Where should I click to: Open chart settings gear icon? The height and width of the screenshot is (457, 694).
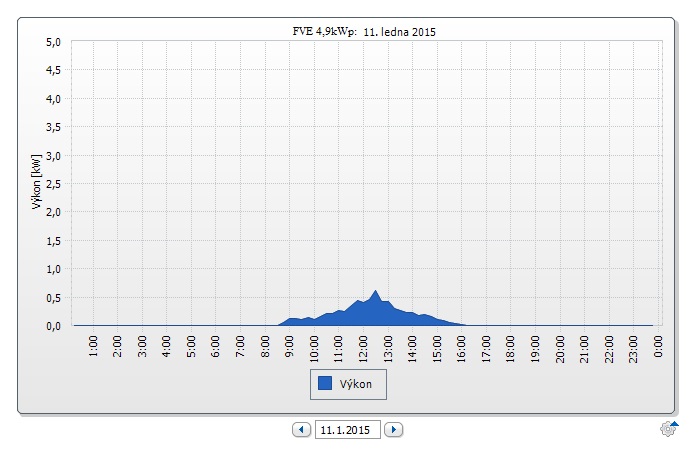[x=668, y=429]
